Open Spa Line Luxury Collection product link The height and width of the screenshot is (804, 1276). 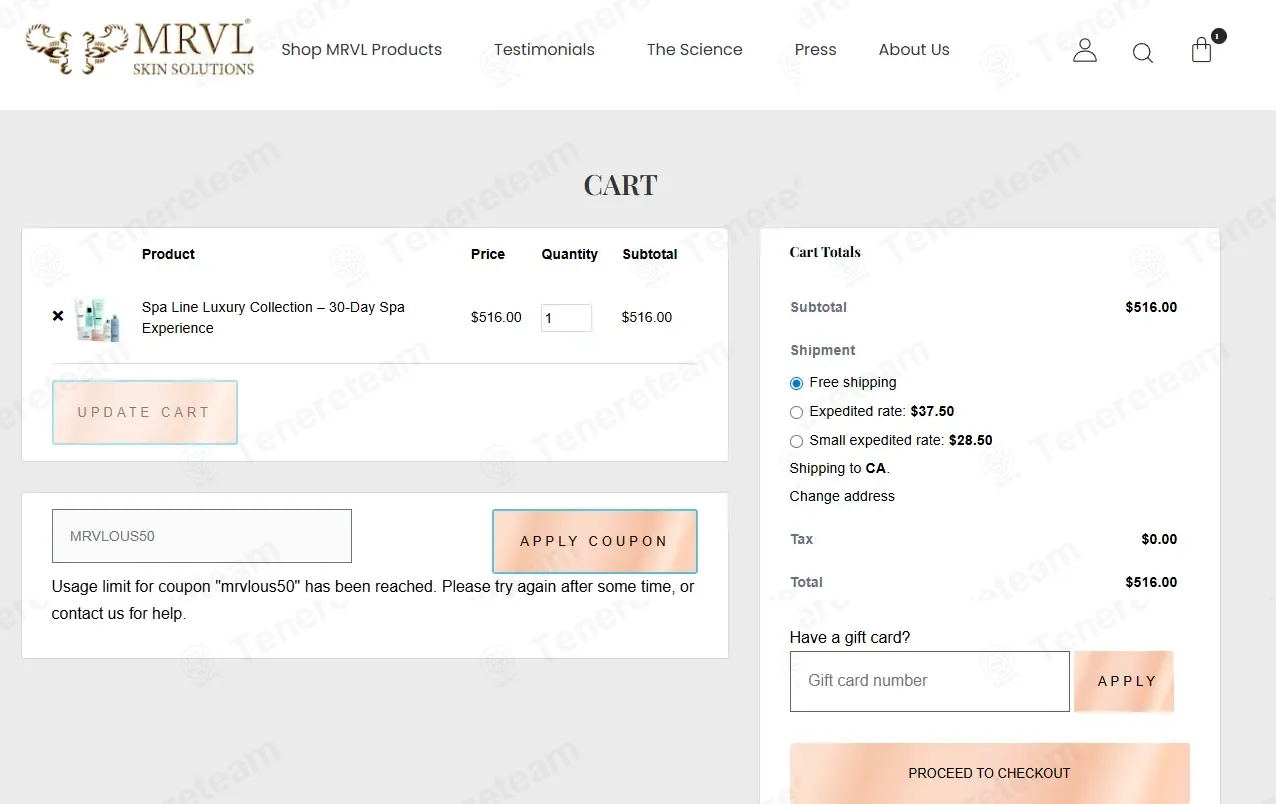point(273,317)
